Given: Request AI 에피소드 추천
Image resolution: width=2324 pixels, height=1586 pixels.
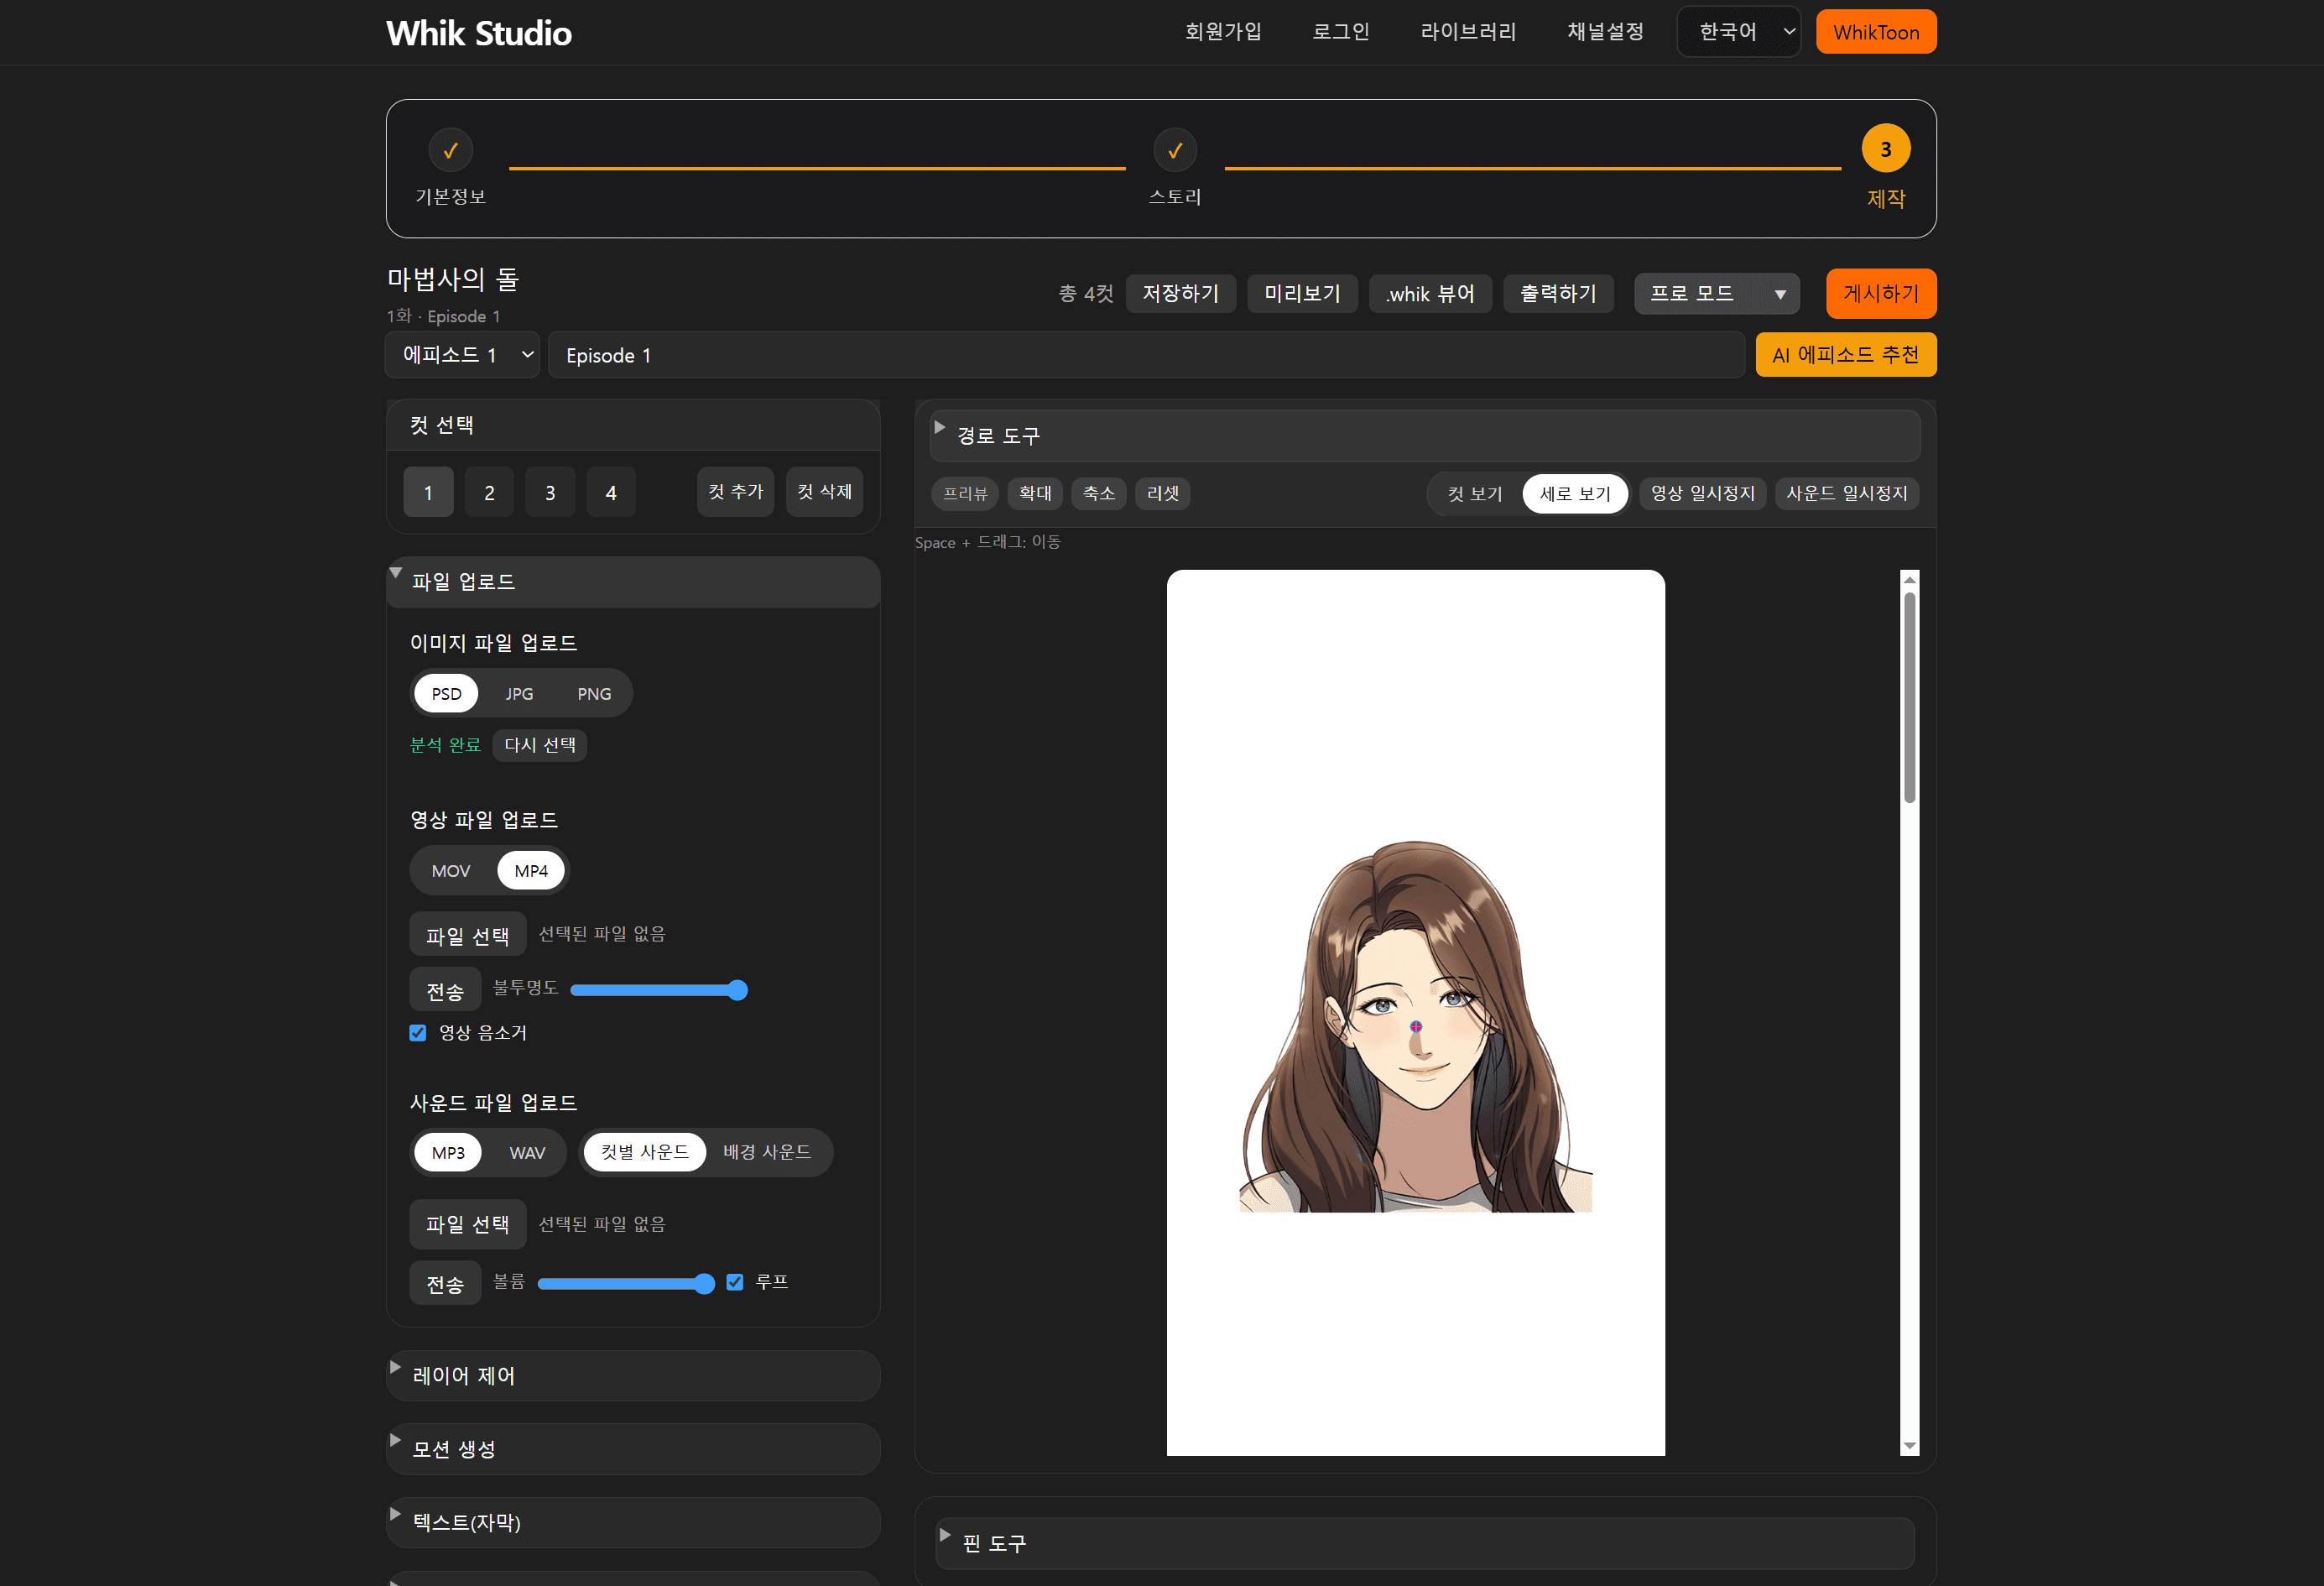Looking at the screenshot, I should click(x=1845, y=354).
